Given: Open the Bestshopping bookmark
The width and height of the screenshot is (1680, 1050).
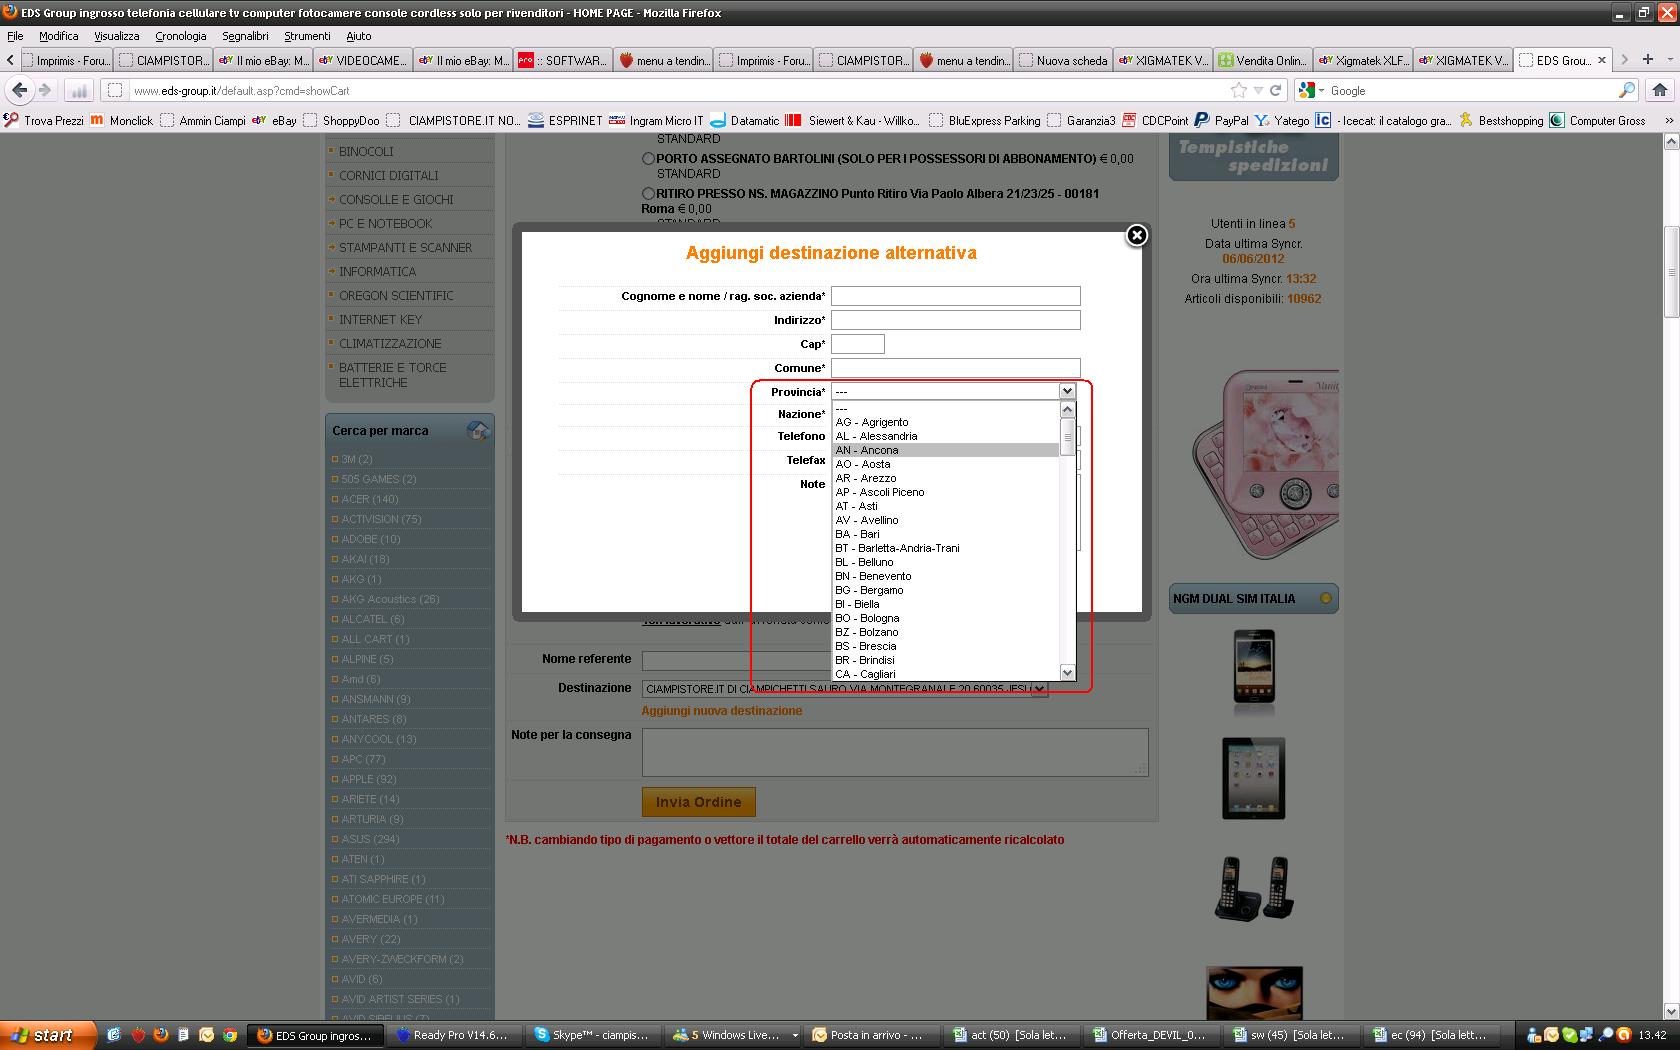Looking at the screenshot, I should click(1501, 120).
